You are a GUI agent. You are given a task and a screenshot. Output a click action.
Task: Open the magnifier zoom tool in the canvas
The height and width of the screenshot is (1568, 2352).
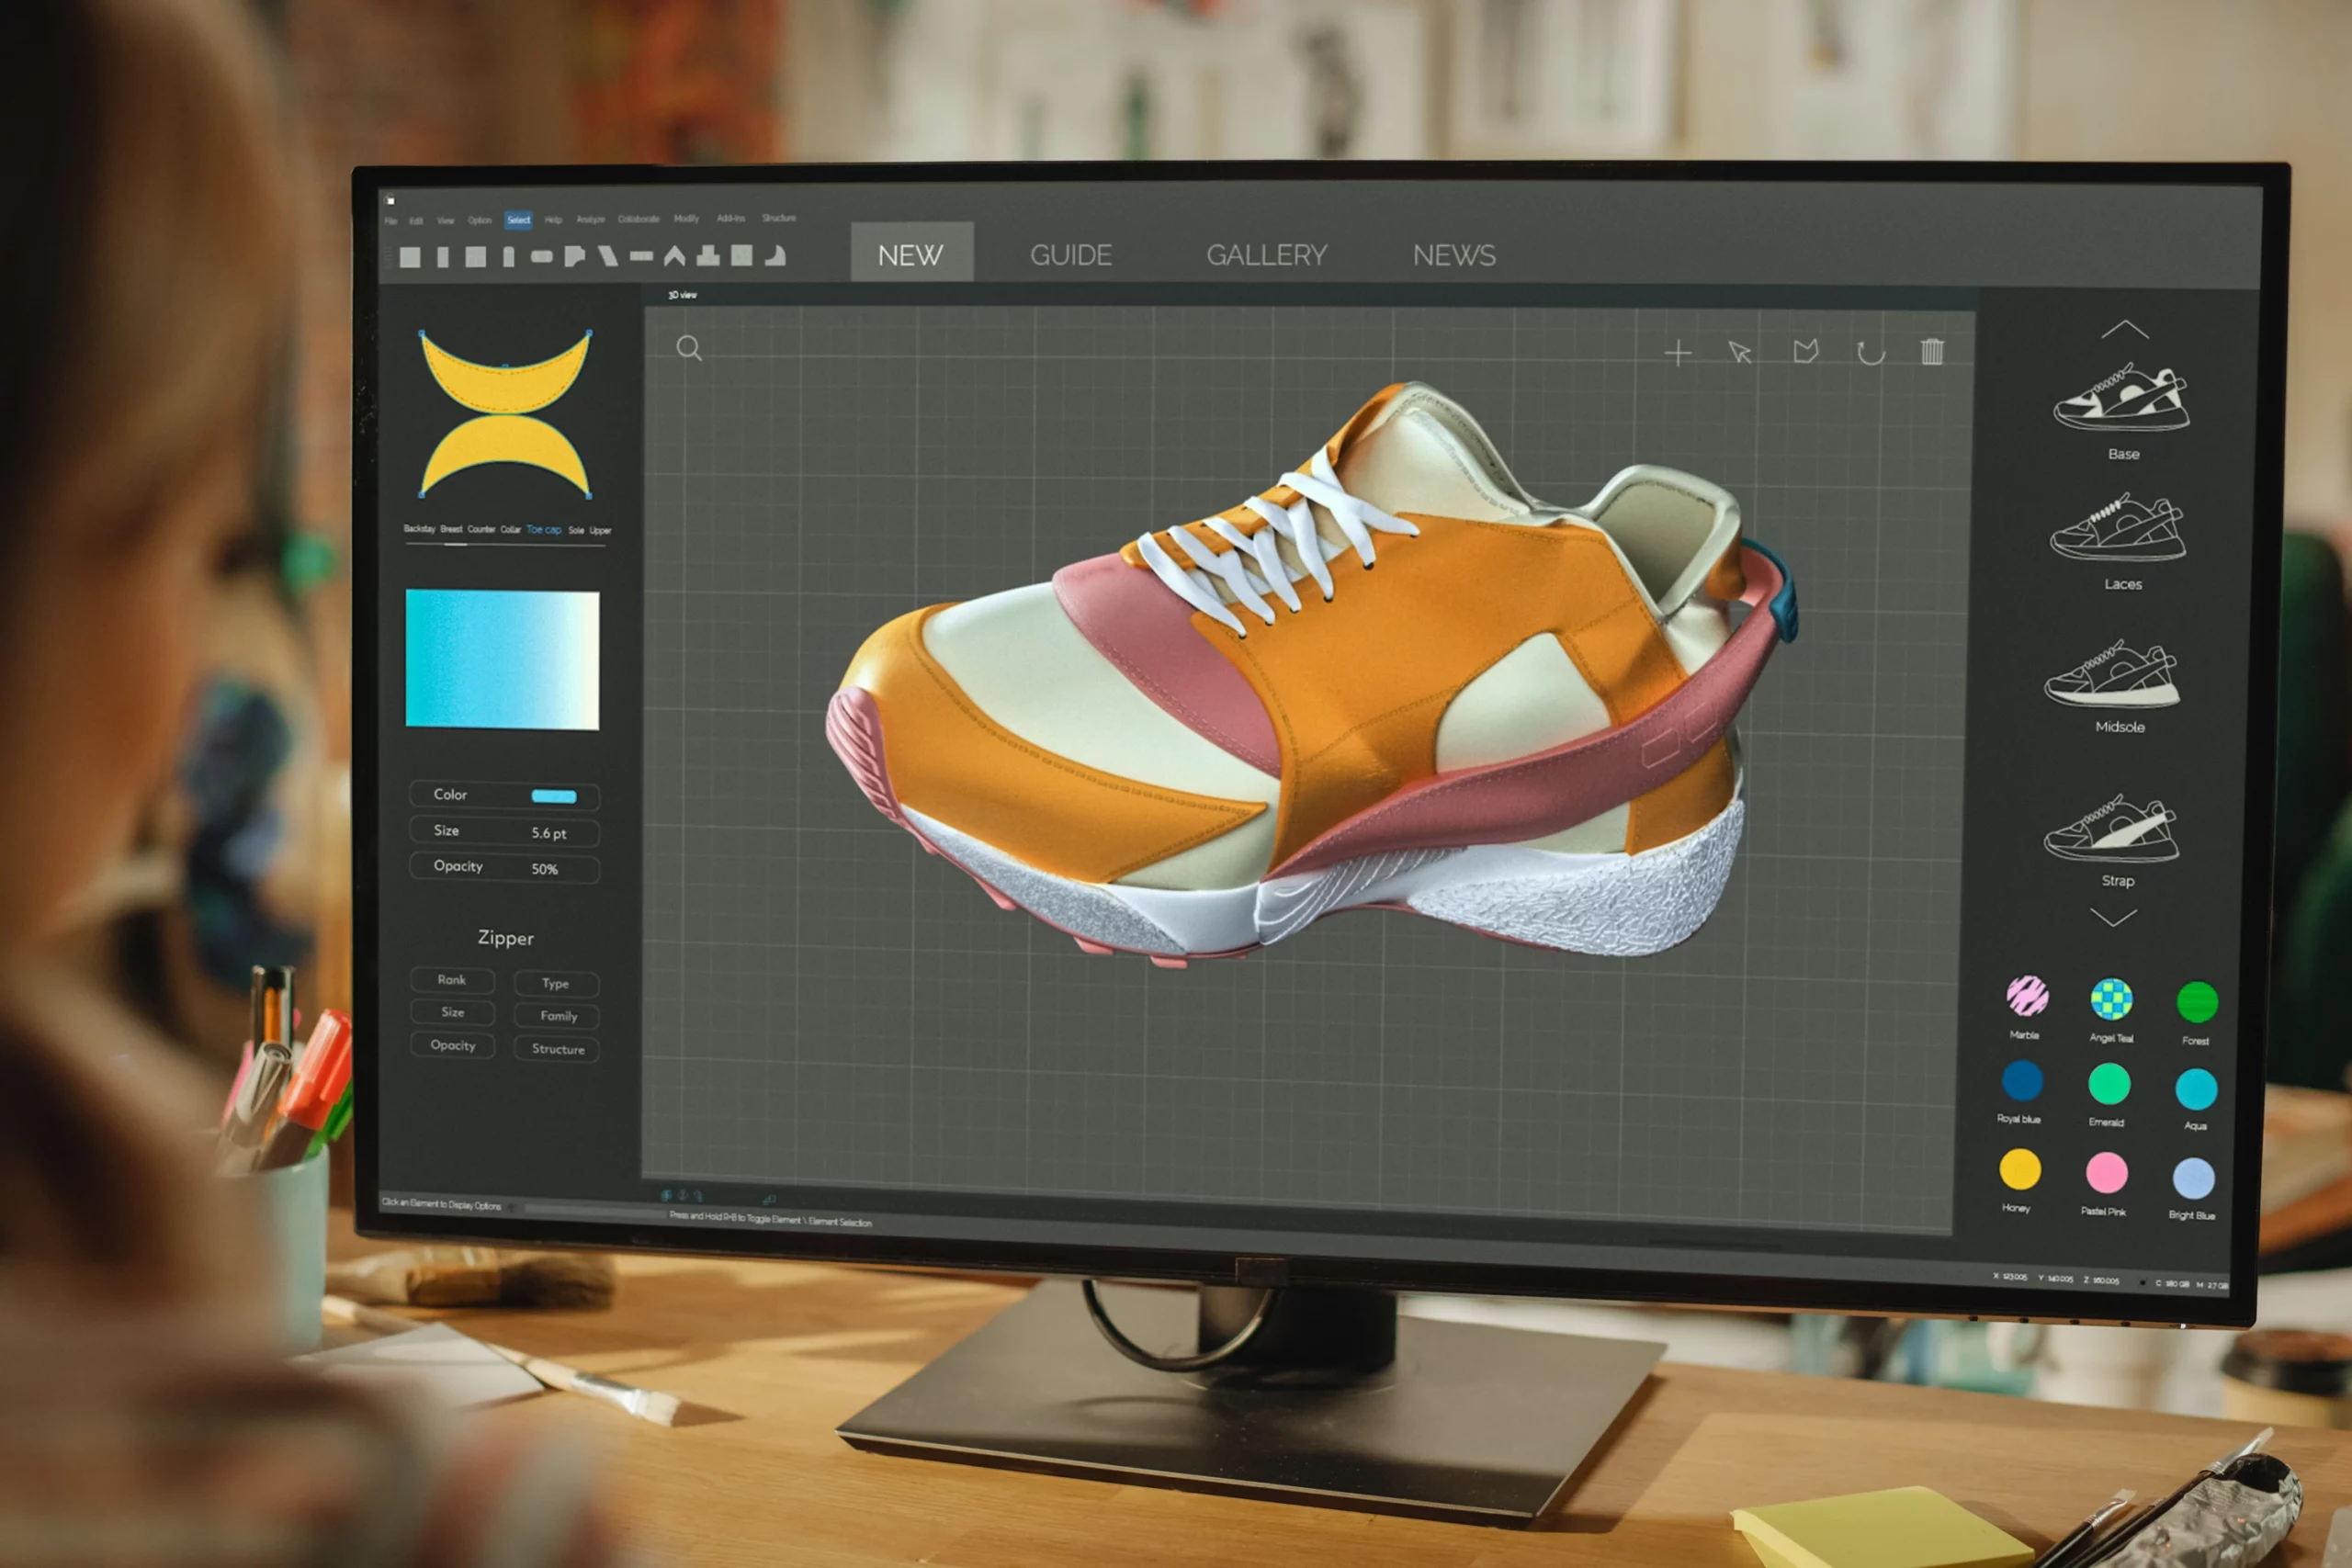pos(690,348)
